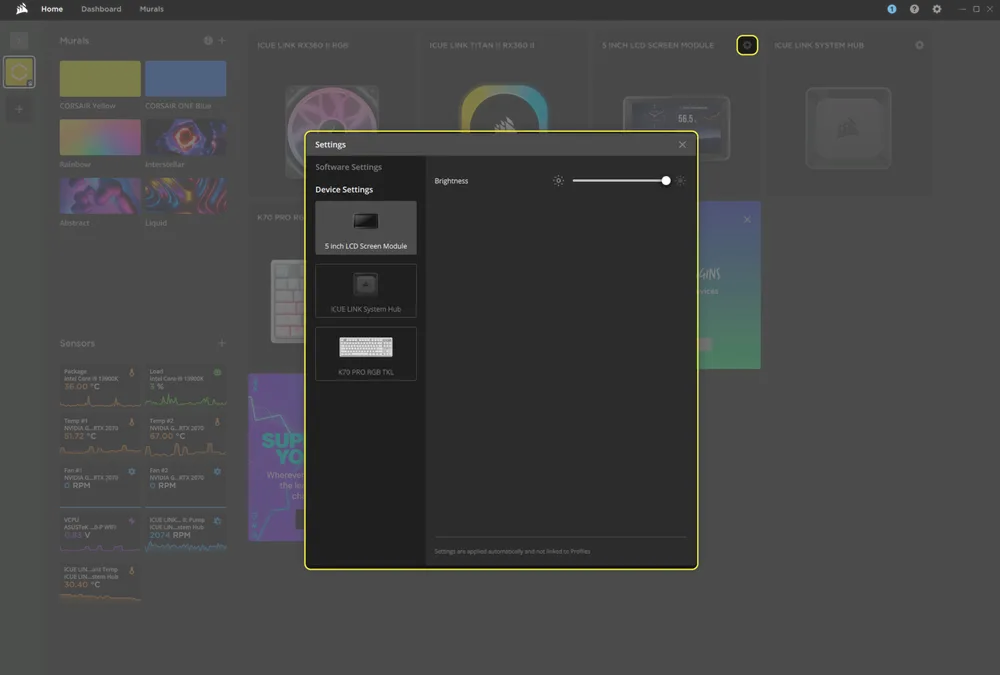
Task: Open the Load Intel Core i9 sensor card
Action: tap(186, 387)
